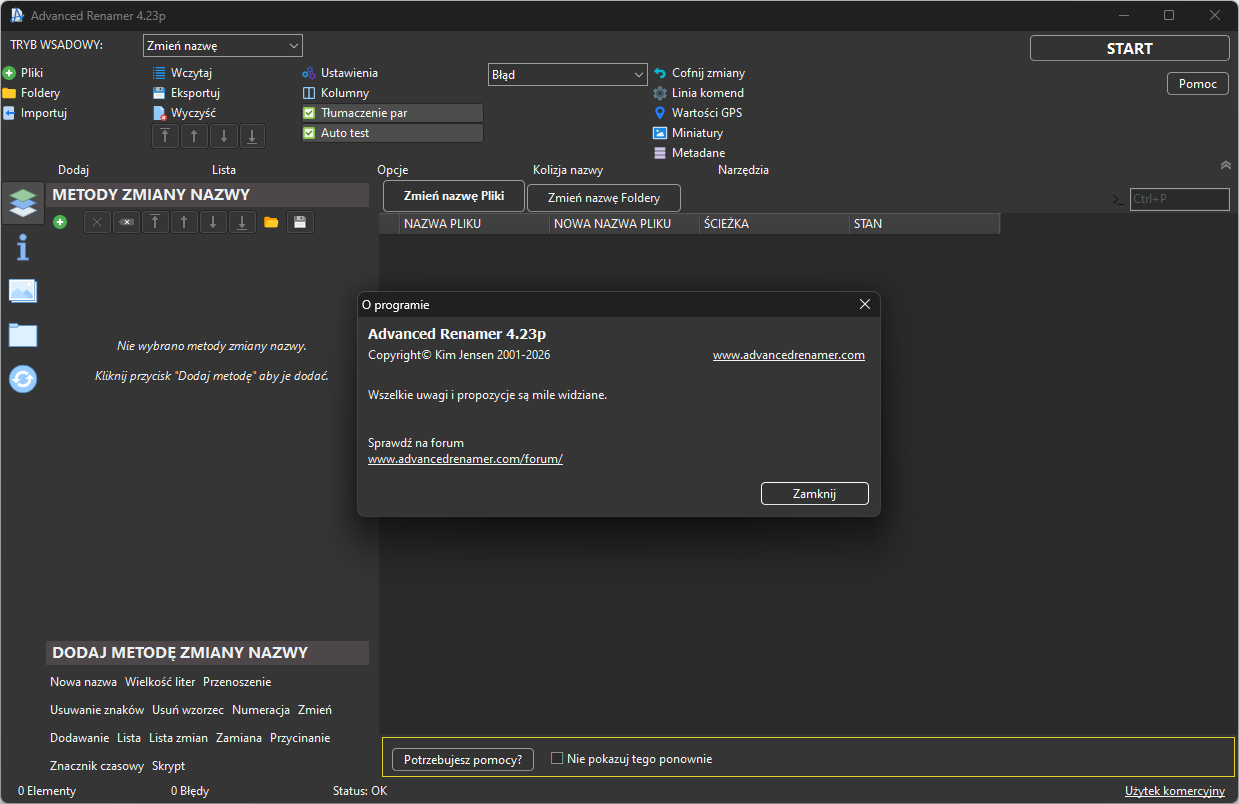Click the Pomoc button

pyautogui.click(x=1198, y=84)
